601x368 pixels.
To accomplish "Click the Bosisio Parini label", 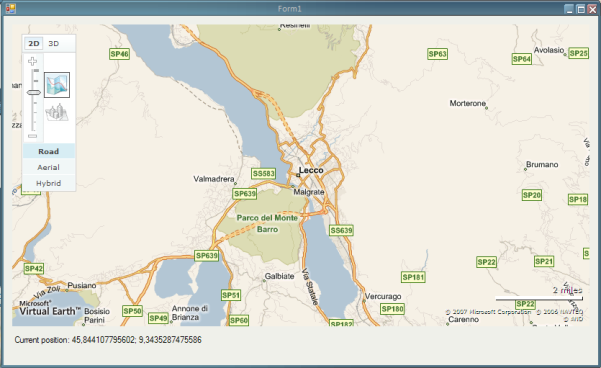I will coord(97,315).
